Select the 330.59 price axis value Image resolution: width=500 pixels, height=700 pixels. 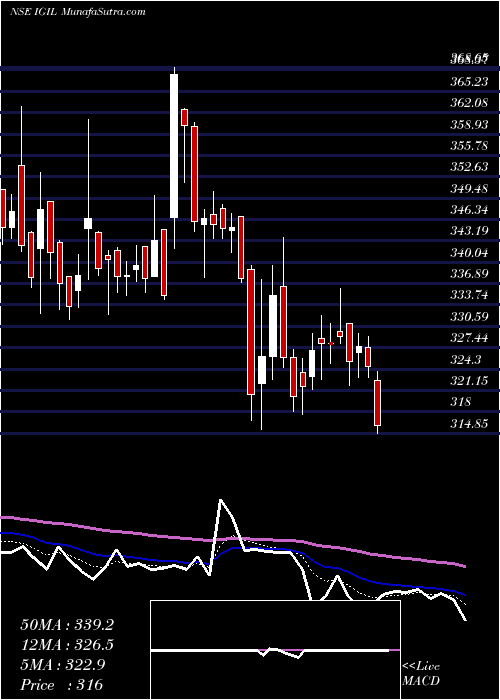coord(469,317)
